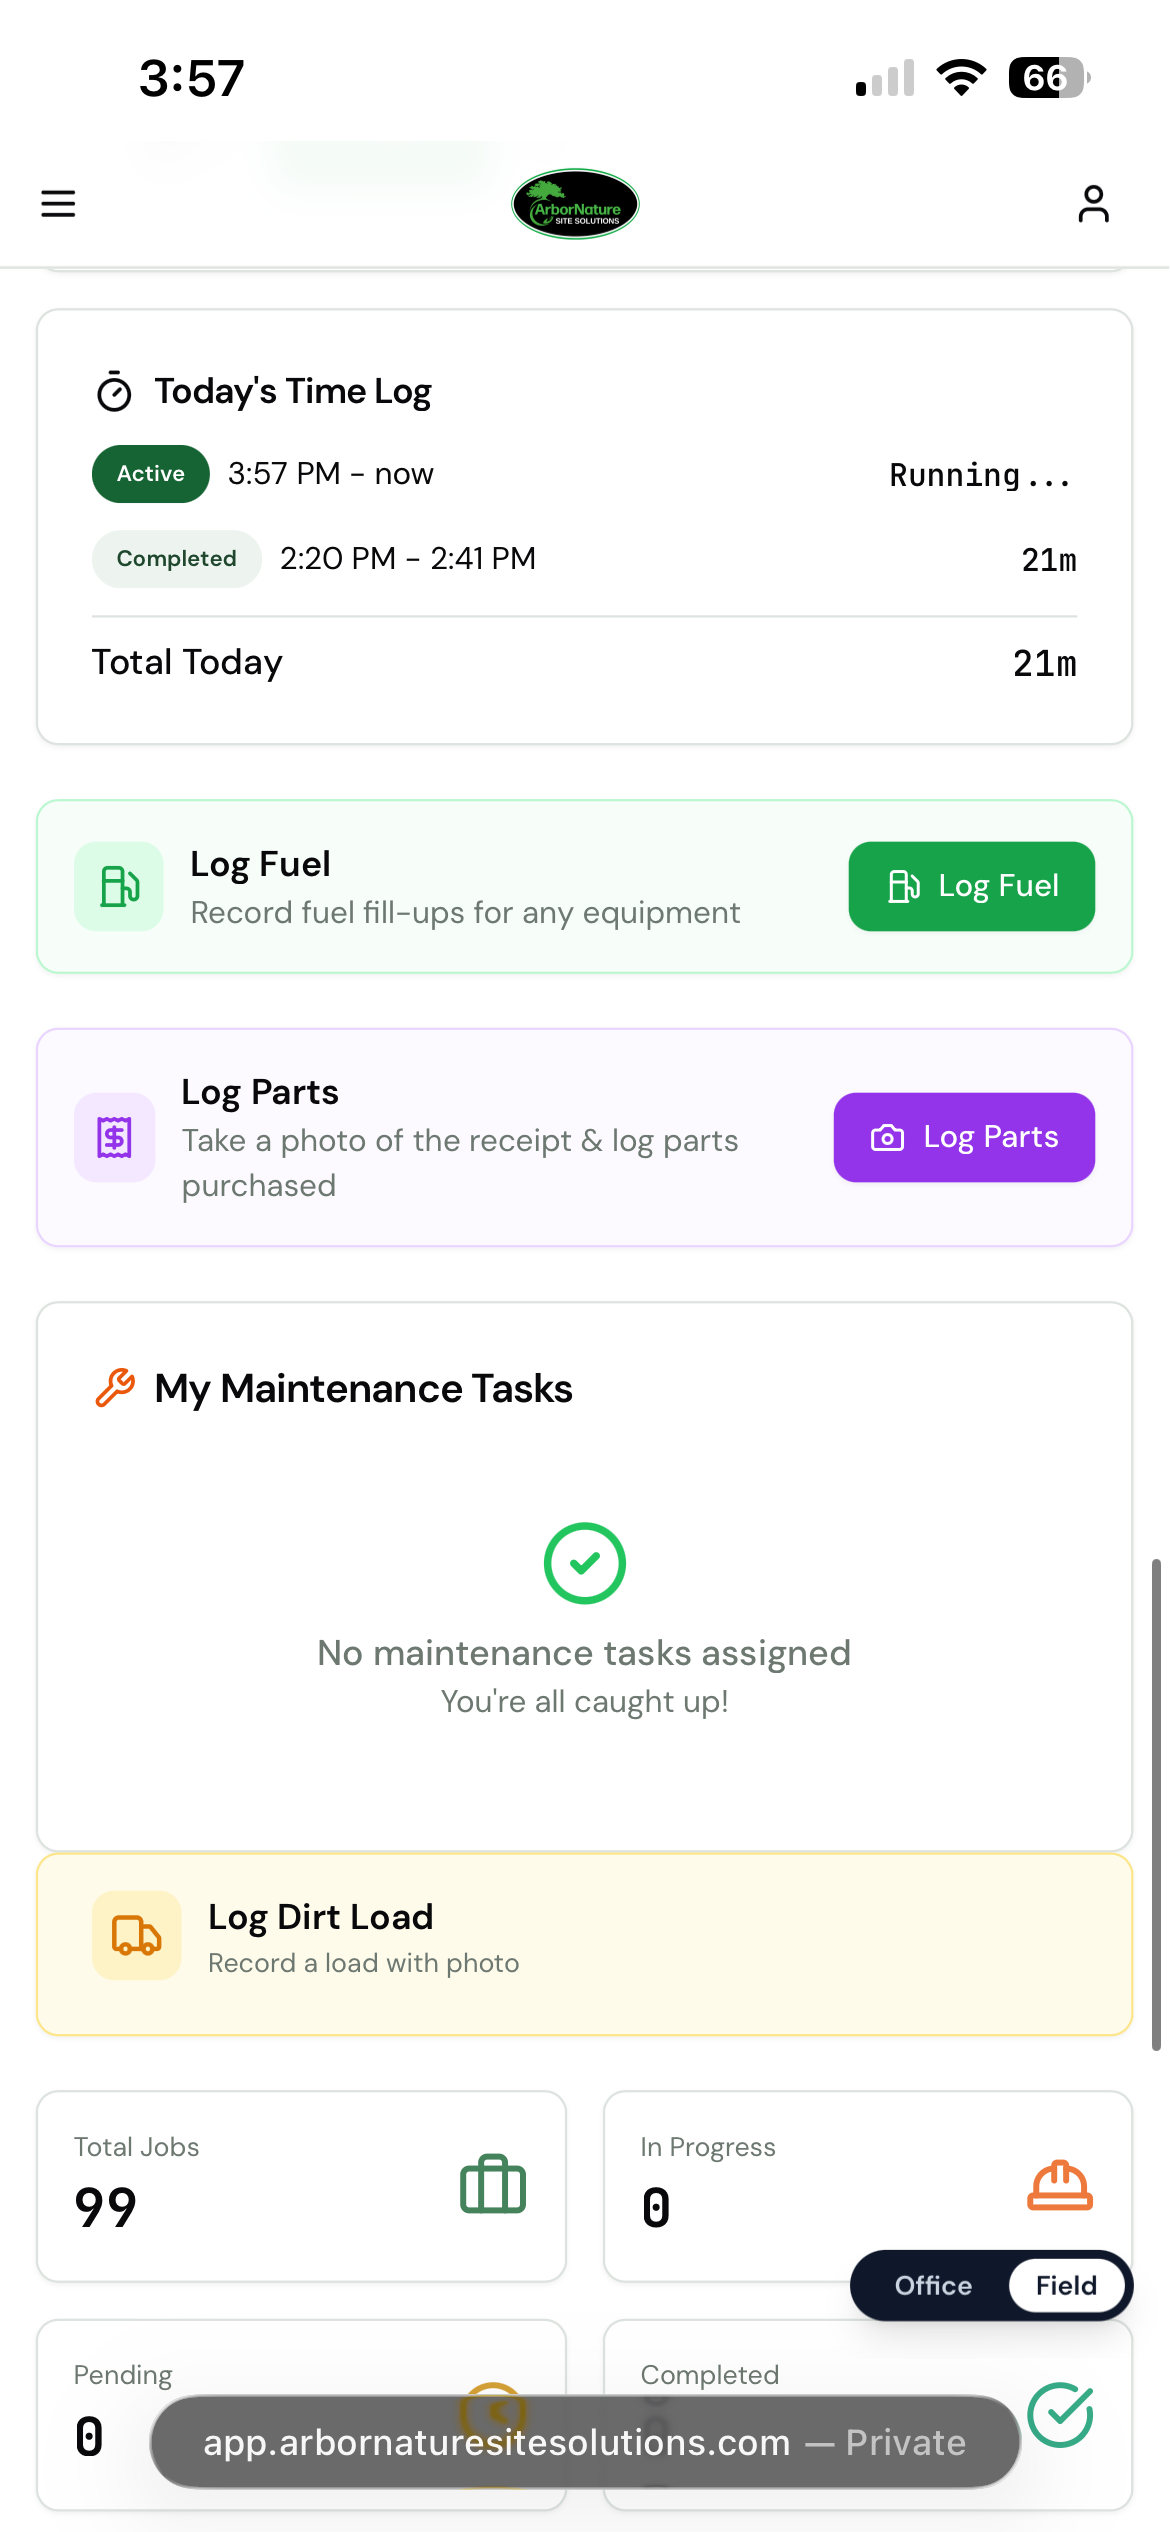Click the purple Log Parts button
The height and width of the screenshot is (2532, 1170).
[964, 1137]
